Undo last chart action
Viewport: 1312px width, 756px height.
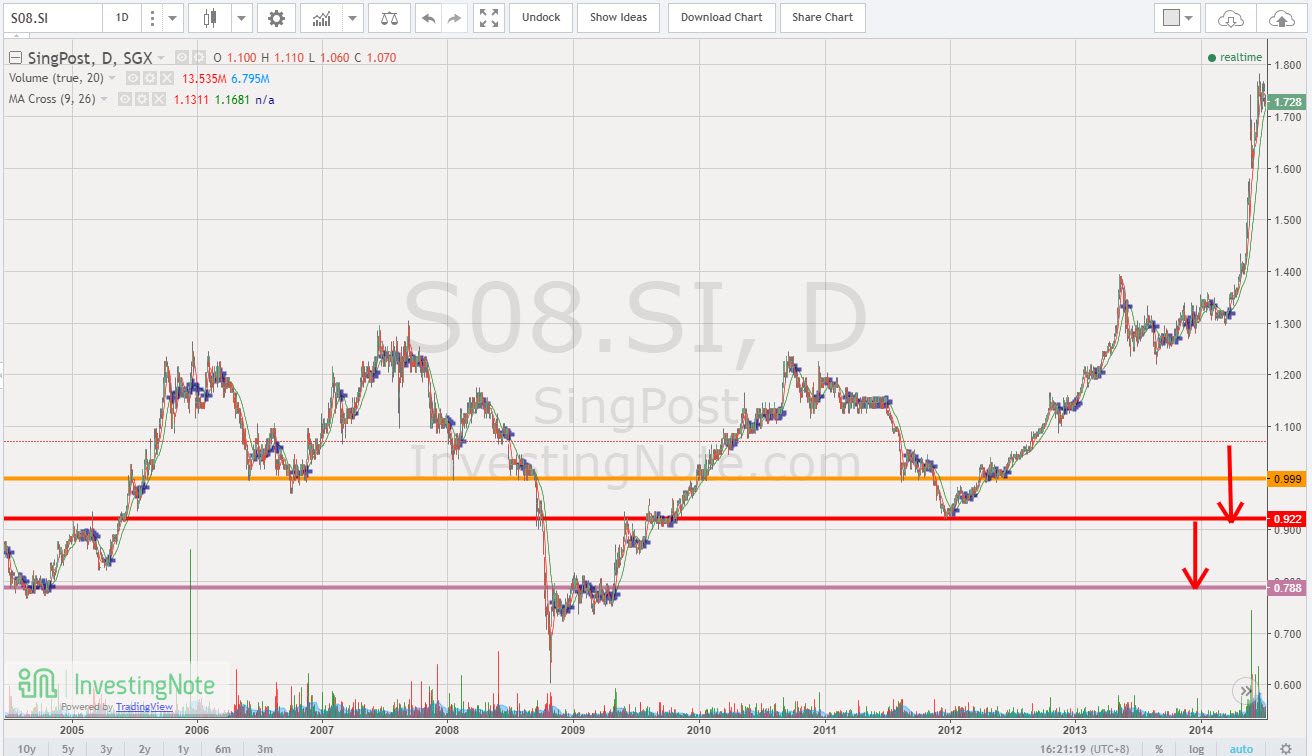click(428, 17)
